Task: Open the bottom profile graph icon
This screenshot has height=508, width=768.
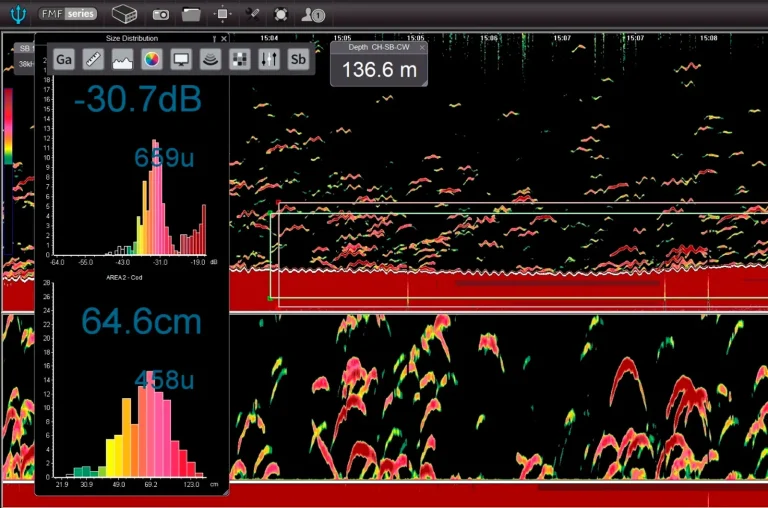Action: pos(122,59)
